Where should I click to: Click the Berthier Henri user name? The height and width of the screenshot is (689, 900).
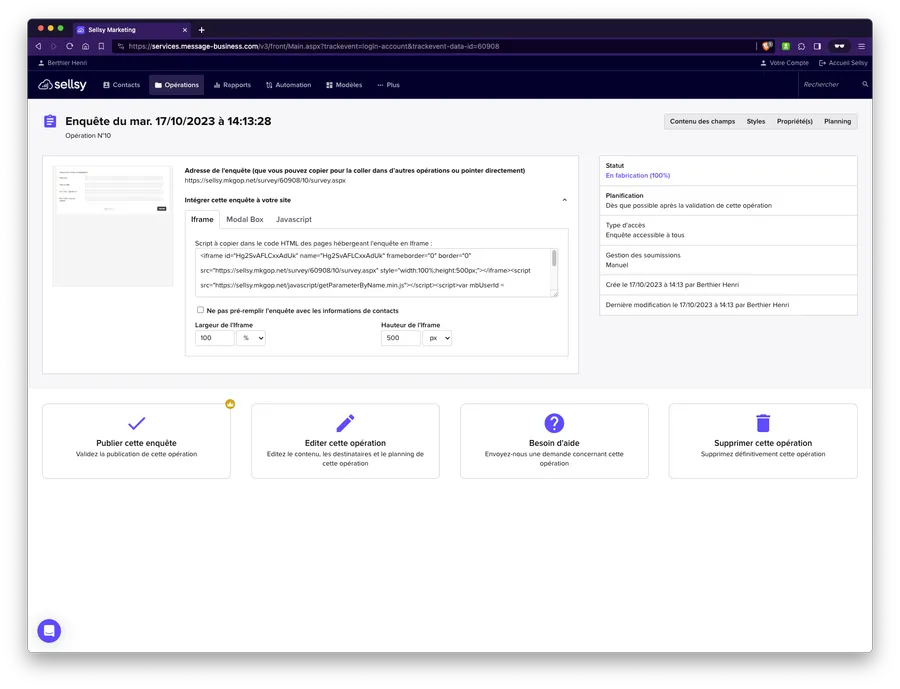coord(67,63)
